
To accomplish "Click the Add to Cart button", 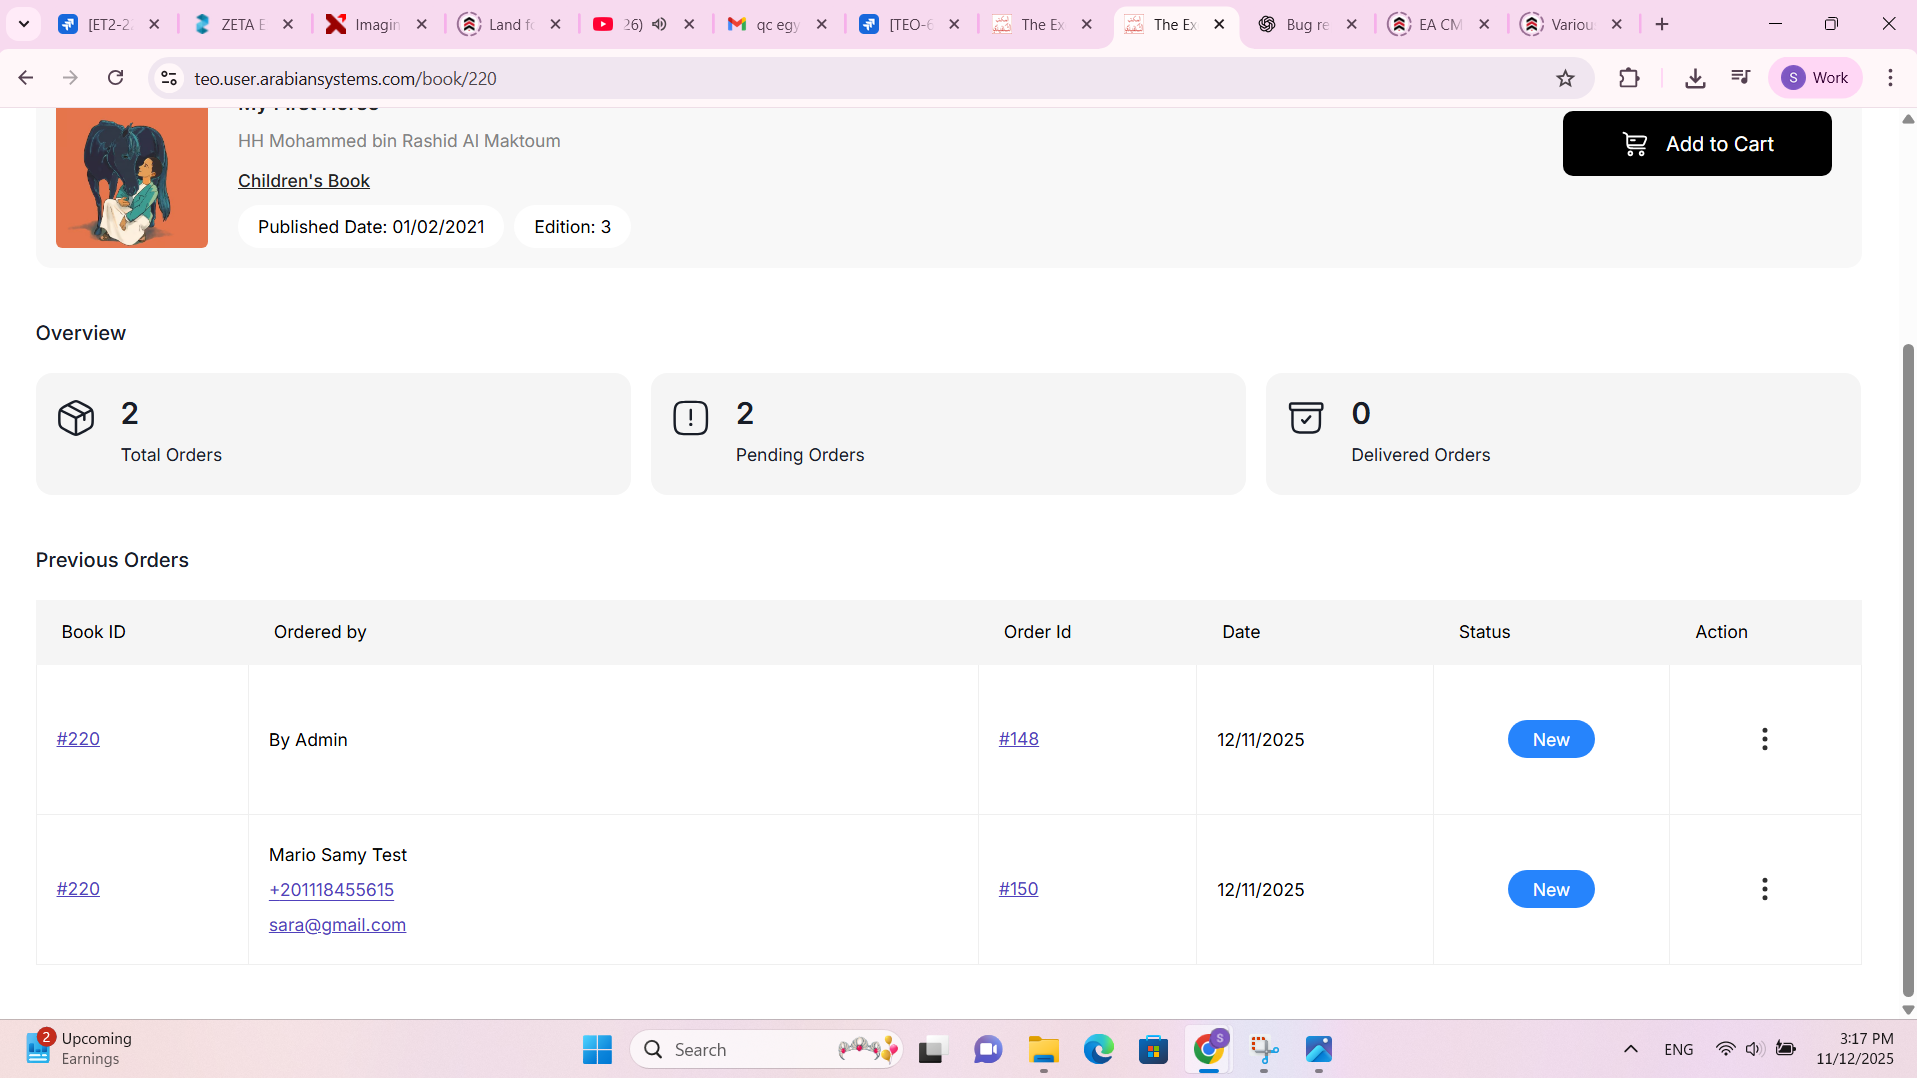I will coord(1696,144).
